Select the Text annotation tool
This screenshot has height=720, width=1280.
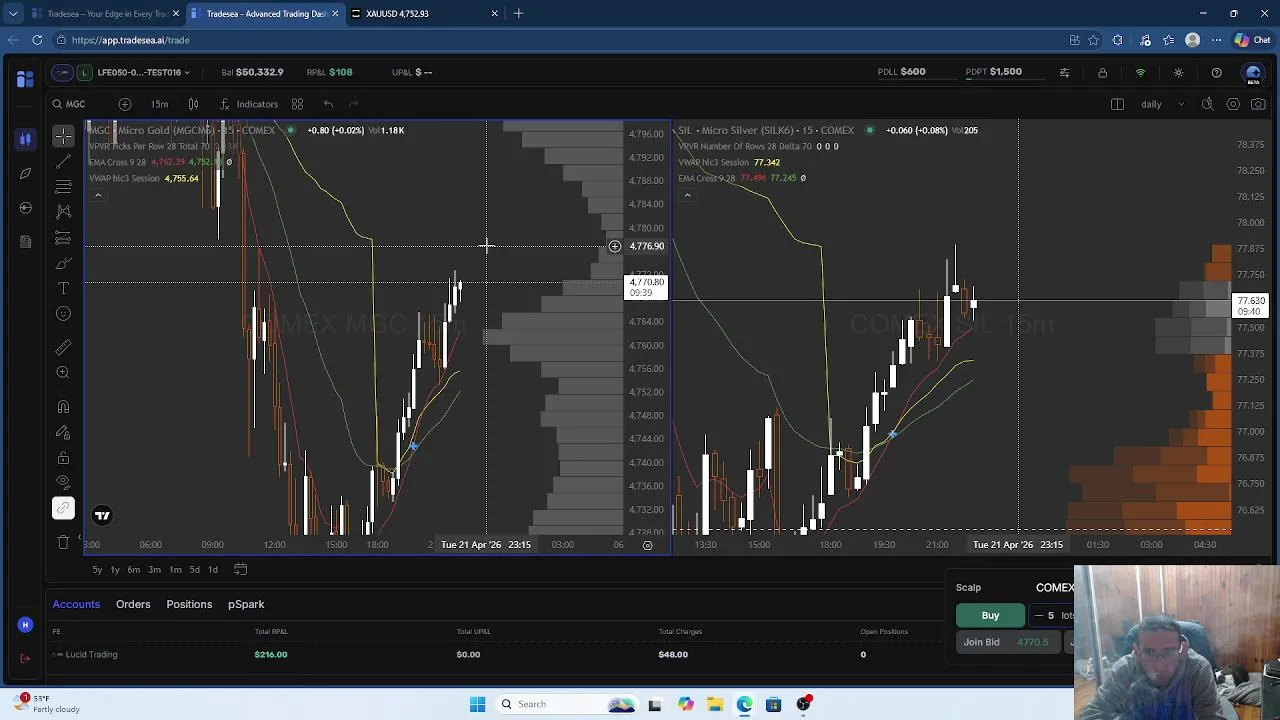63,288
